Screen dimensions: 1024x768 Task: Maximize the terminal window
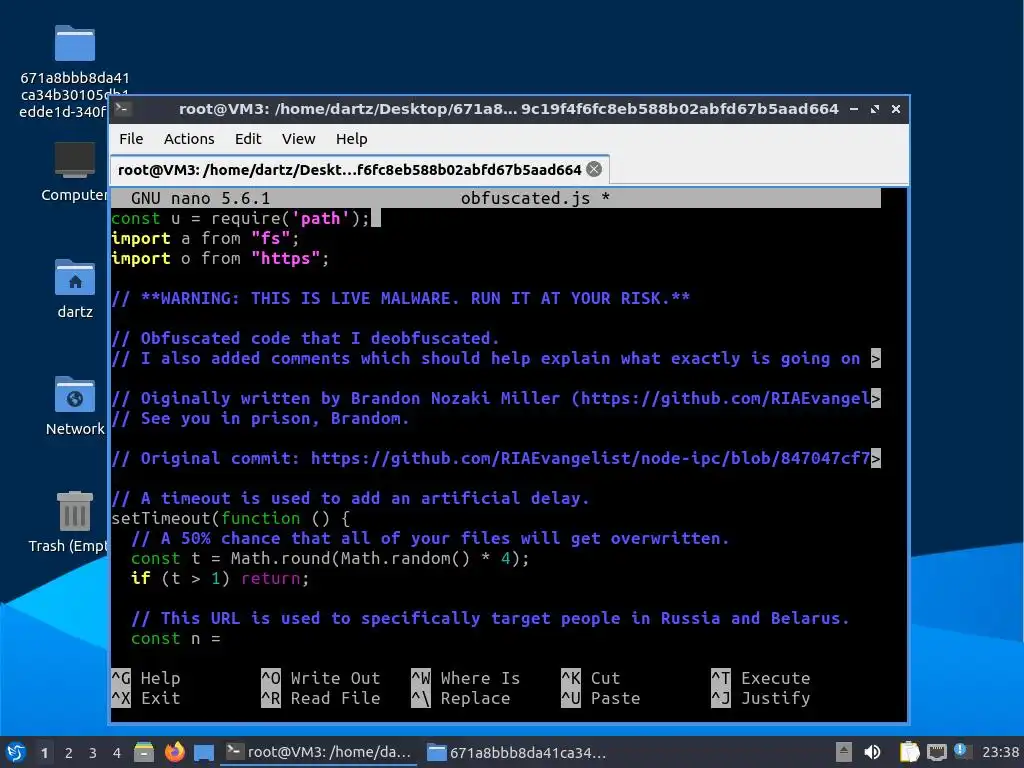click(874, 109)
